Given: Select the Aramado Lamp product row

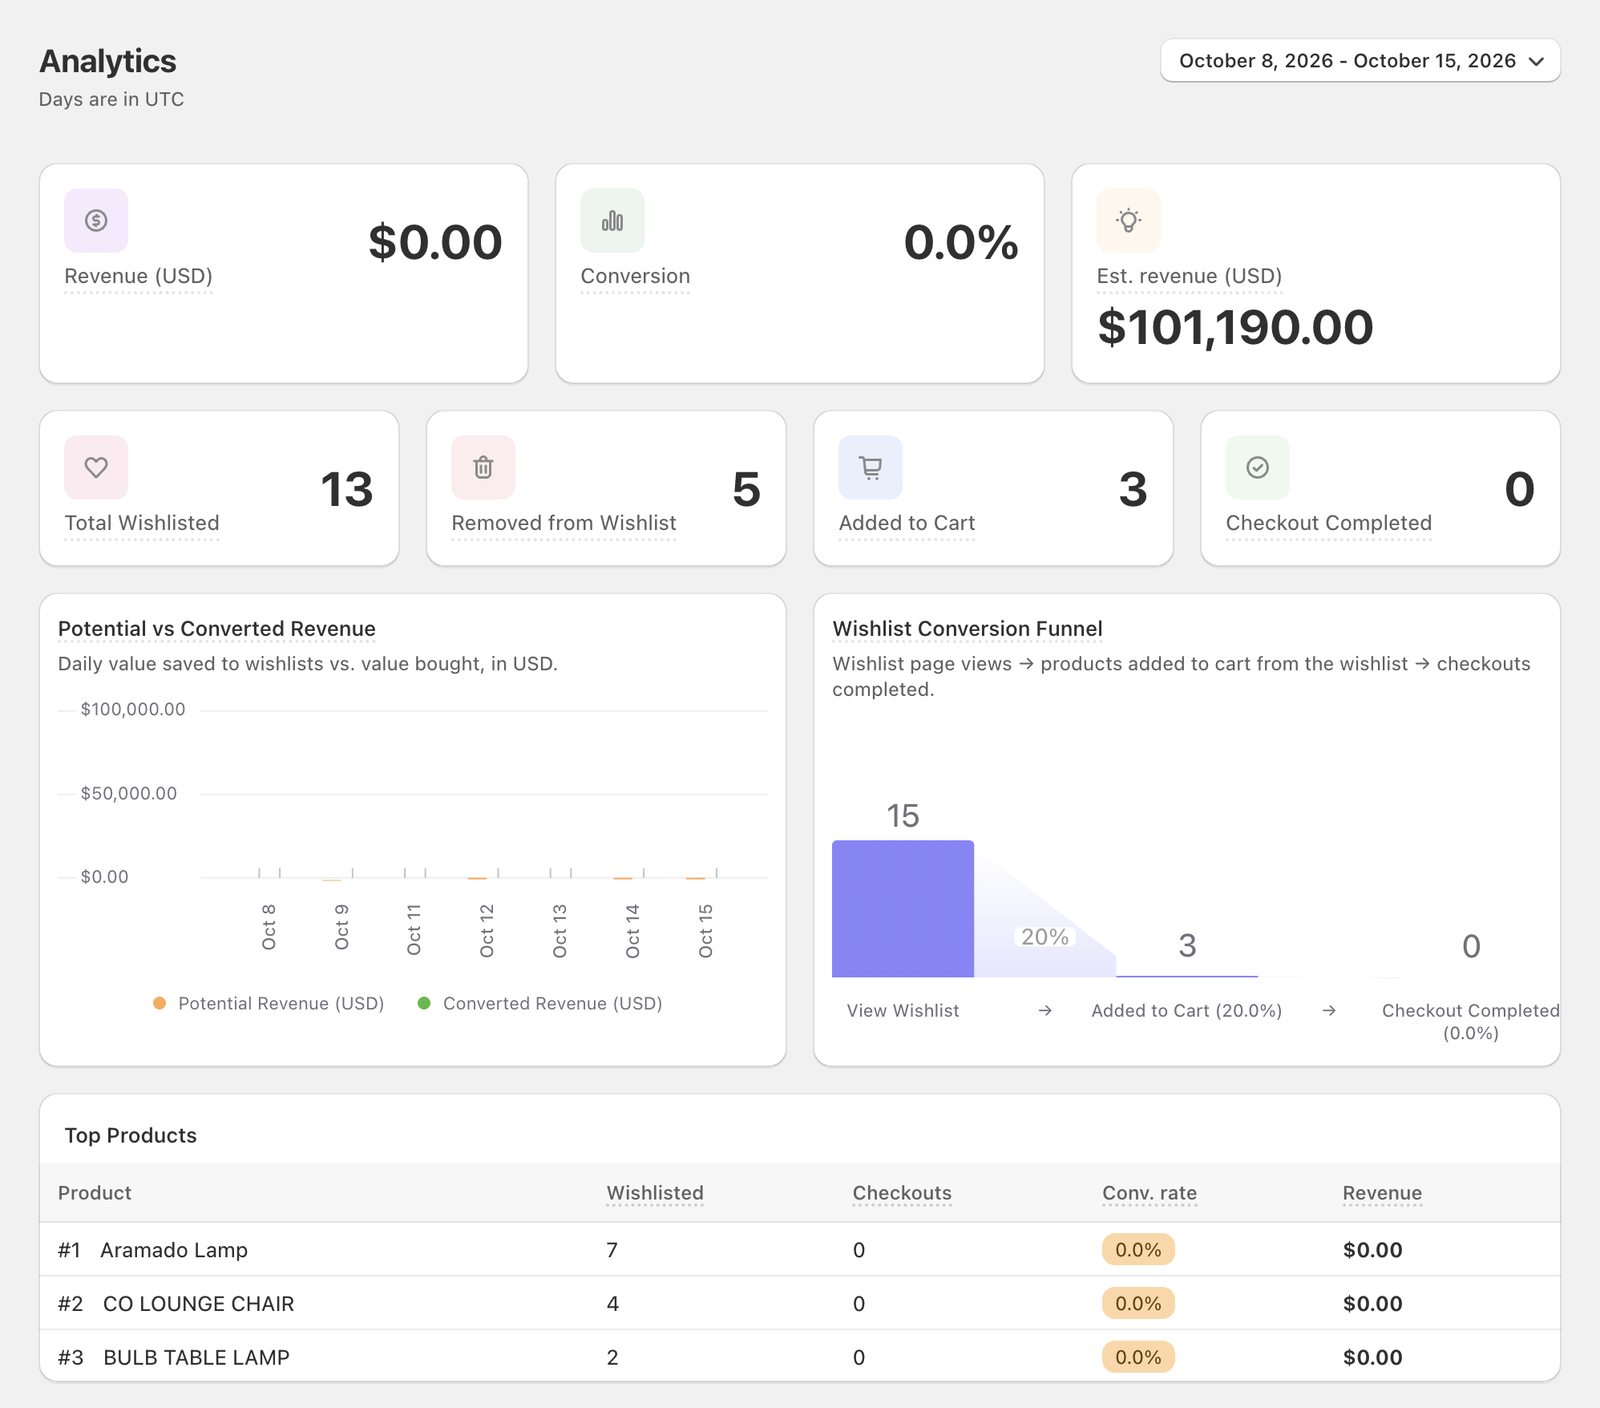Looking at the screenshot, I should click(x=800, y=1250).
